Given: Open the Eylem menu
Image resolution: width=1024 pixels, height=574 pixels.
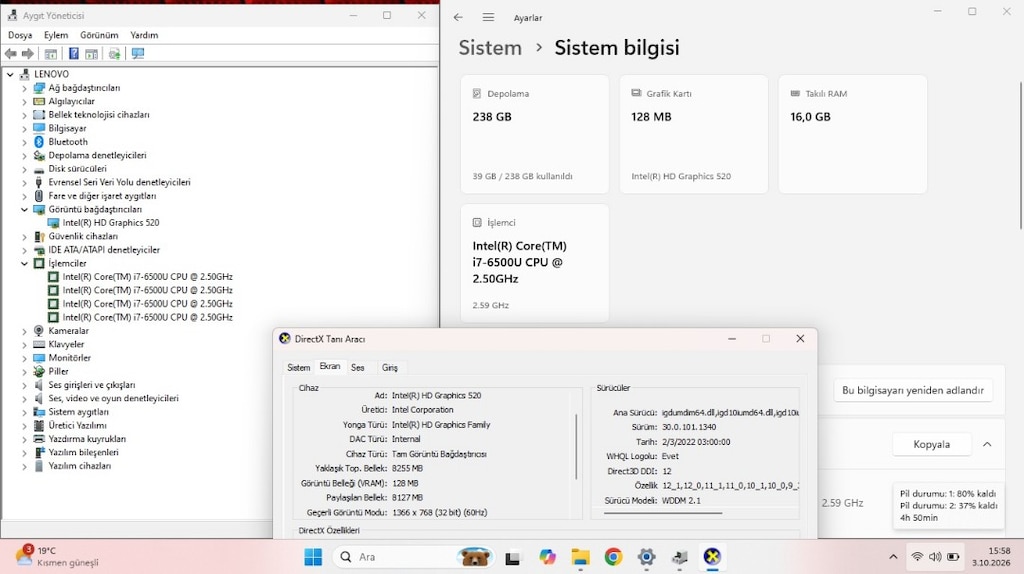Looking at the screenshot, I should [x=56, y=35].
